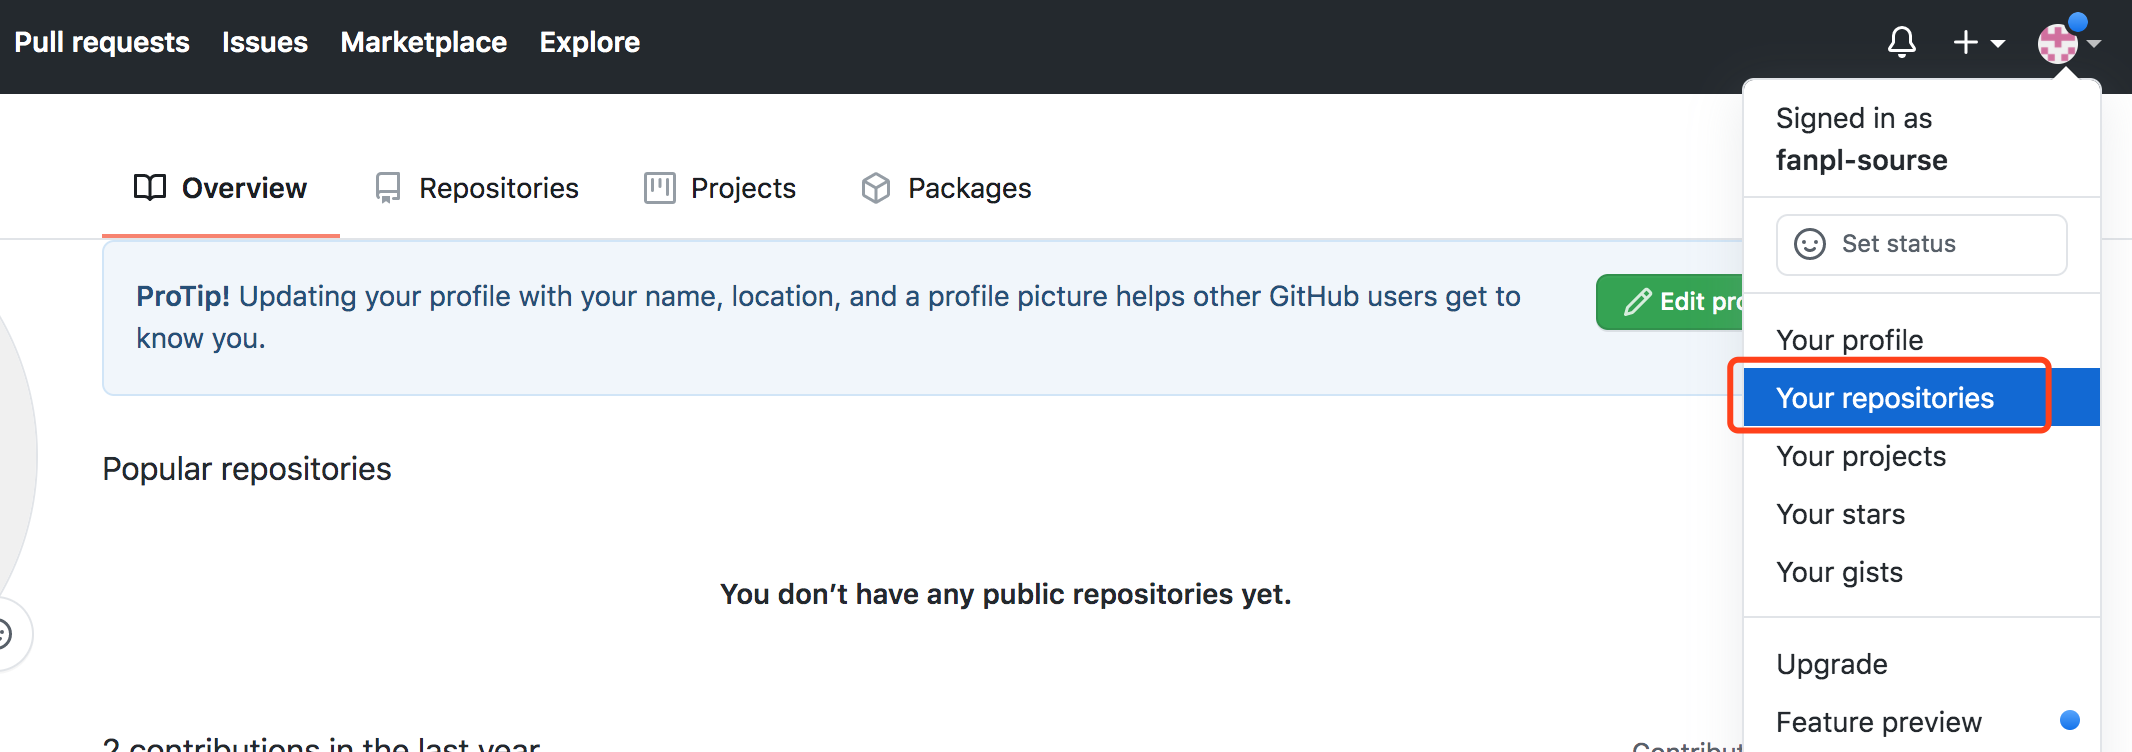Click the smiley icon in Set status
Screen dimensions: 2132x752
coord(1809,244)
